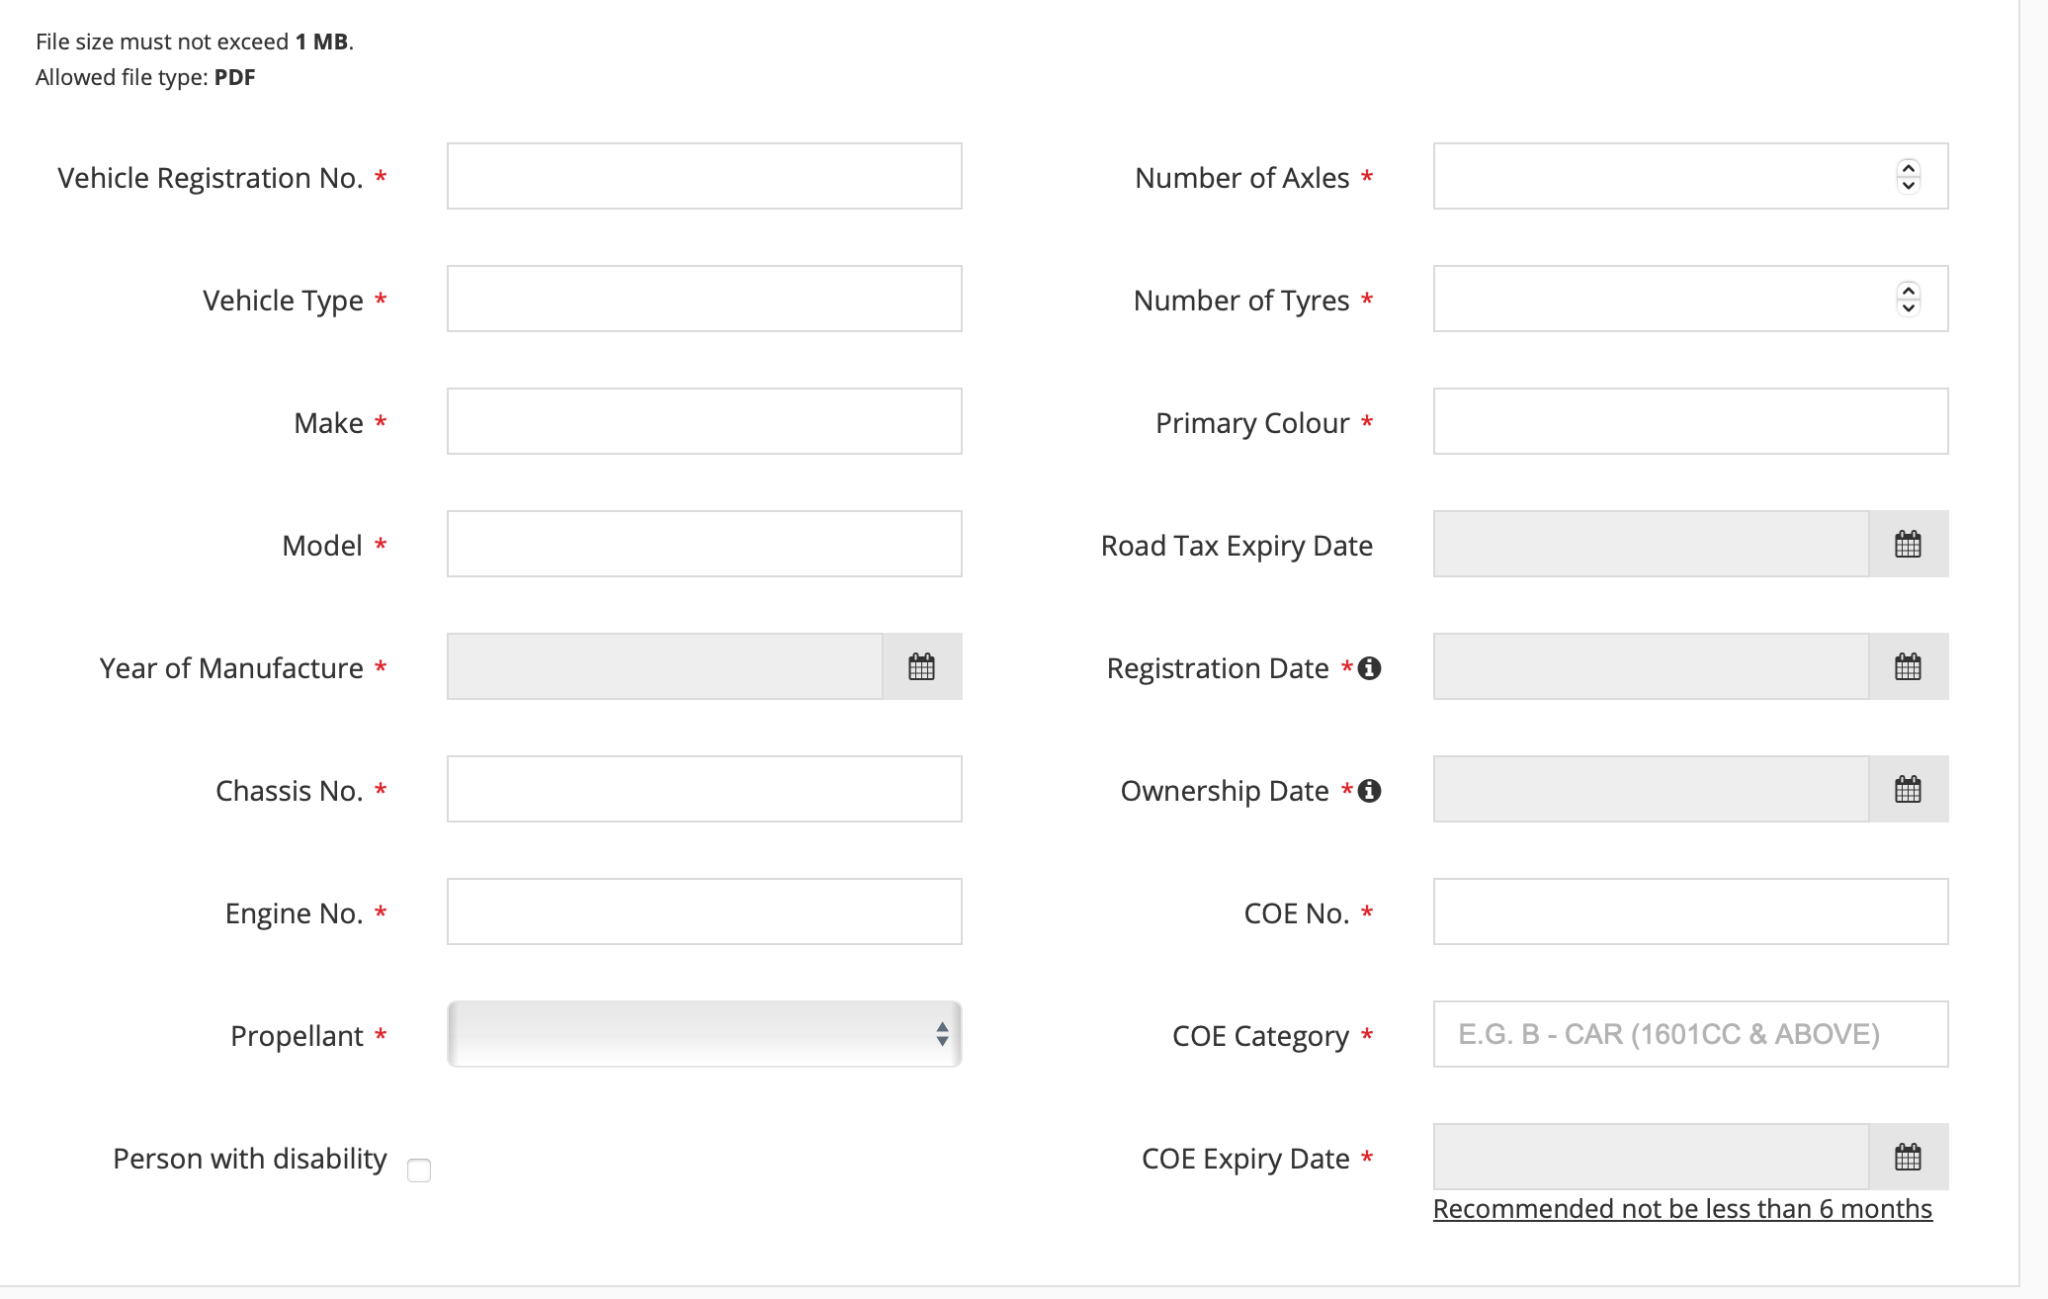Focus the Engine No. input box
2048x1299 pixels.
704,911
